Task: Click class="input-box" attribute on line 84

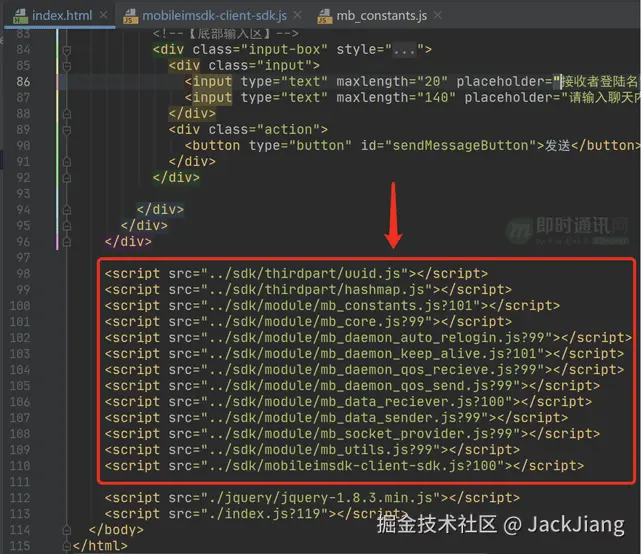Action: click(260, 50)
